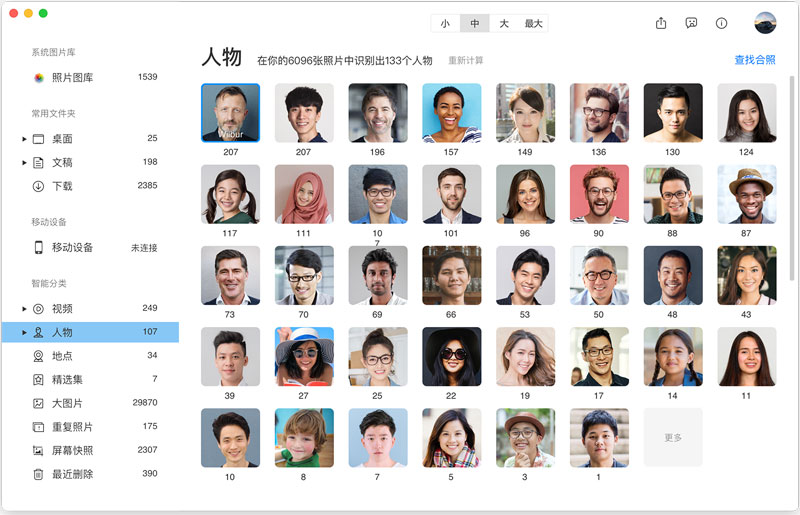Click the 视频 video icon
Image resolution: width=800 pixels, height=515 pixels.
tap(38, 309)
